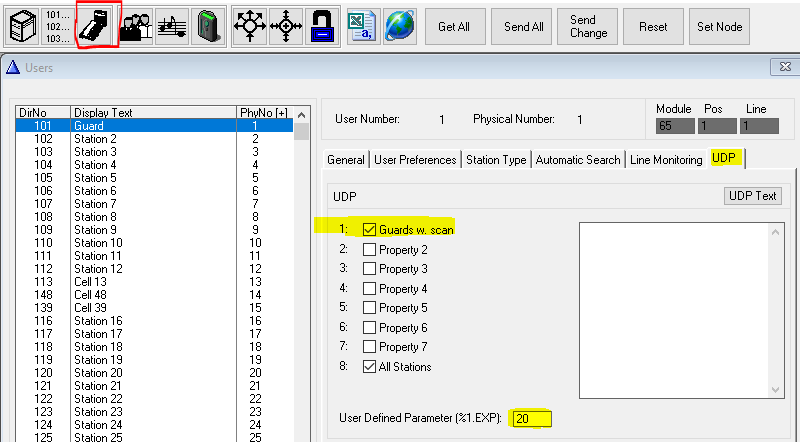800x442 pixels.
Task: Select the Cell 39 row
Action: tap(155, 308)
